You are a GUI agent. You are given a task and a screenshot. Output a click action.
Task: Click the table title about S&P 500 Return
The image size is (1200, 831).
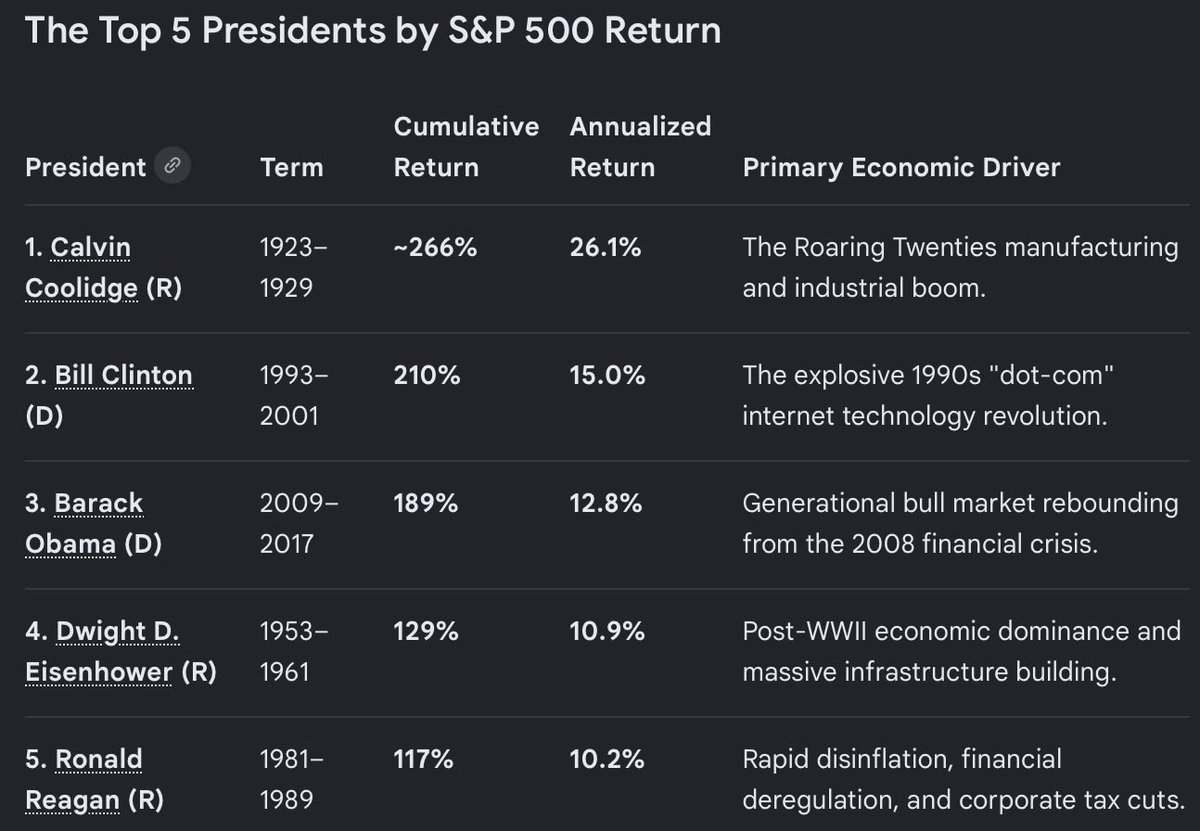[372, 30]
